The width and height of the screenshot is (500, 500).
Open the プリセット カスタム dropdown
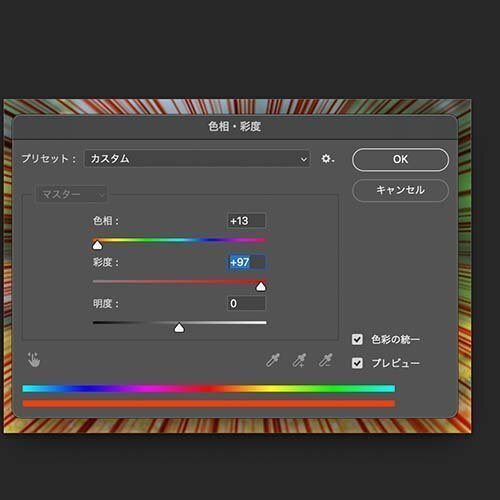pyautogui.click(x=197, y=159)
